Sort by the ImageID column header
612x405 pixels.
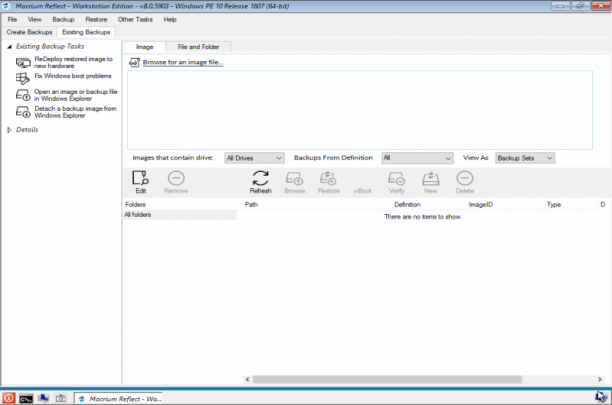coord(480,204)
